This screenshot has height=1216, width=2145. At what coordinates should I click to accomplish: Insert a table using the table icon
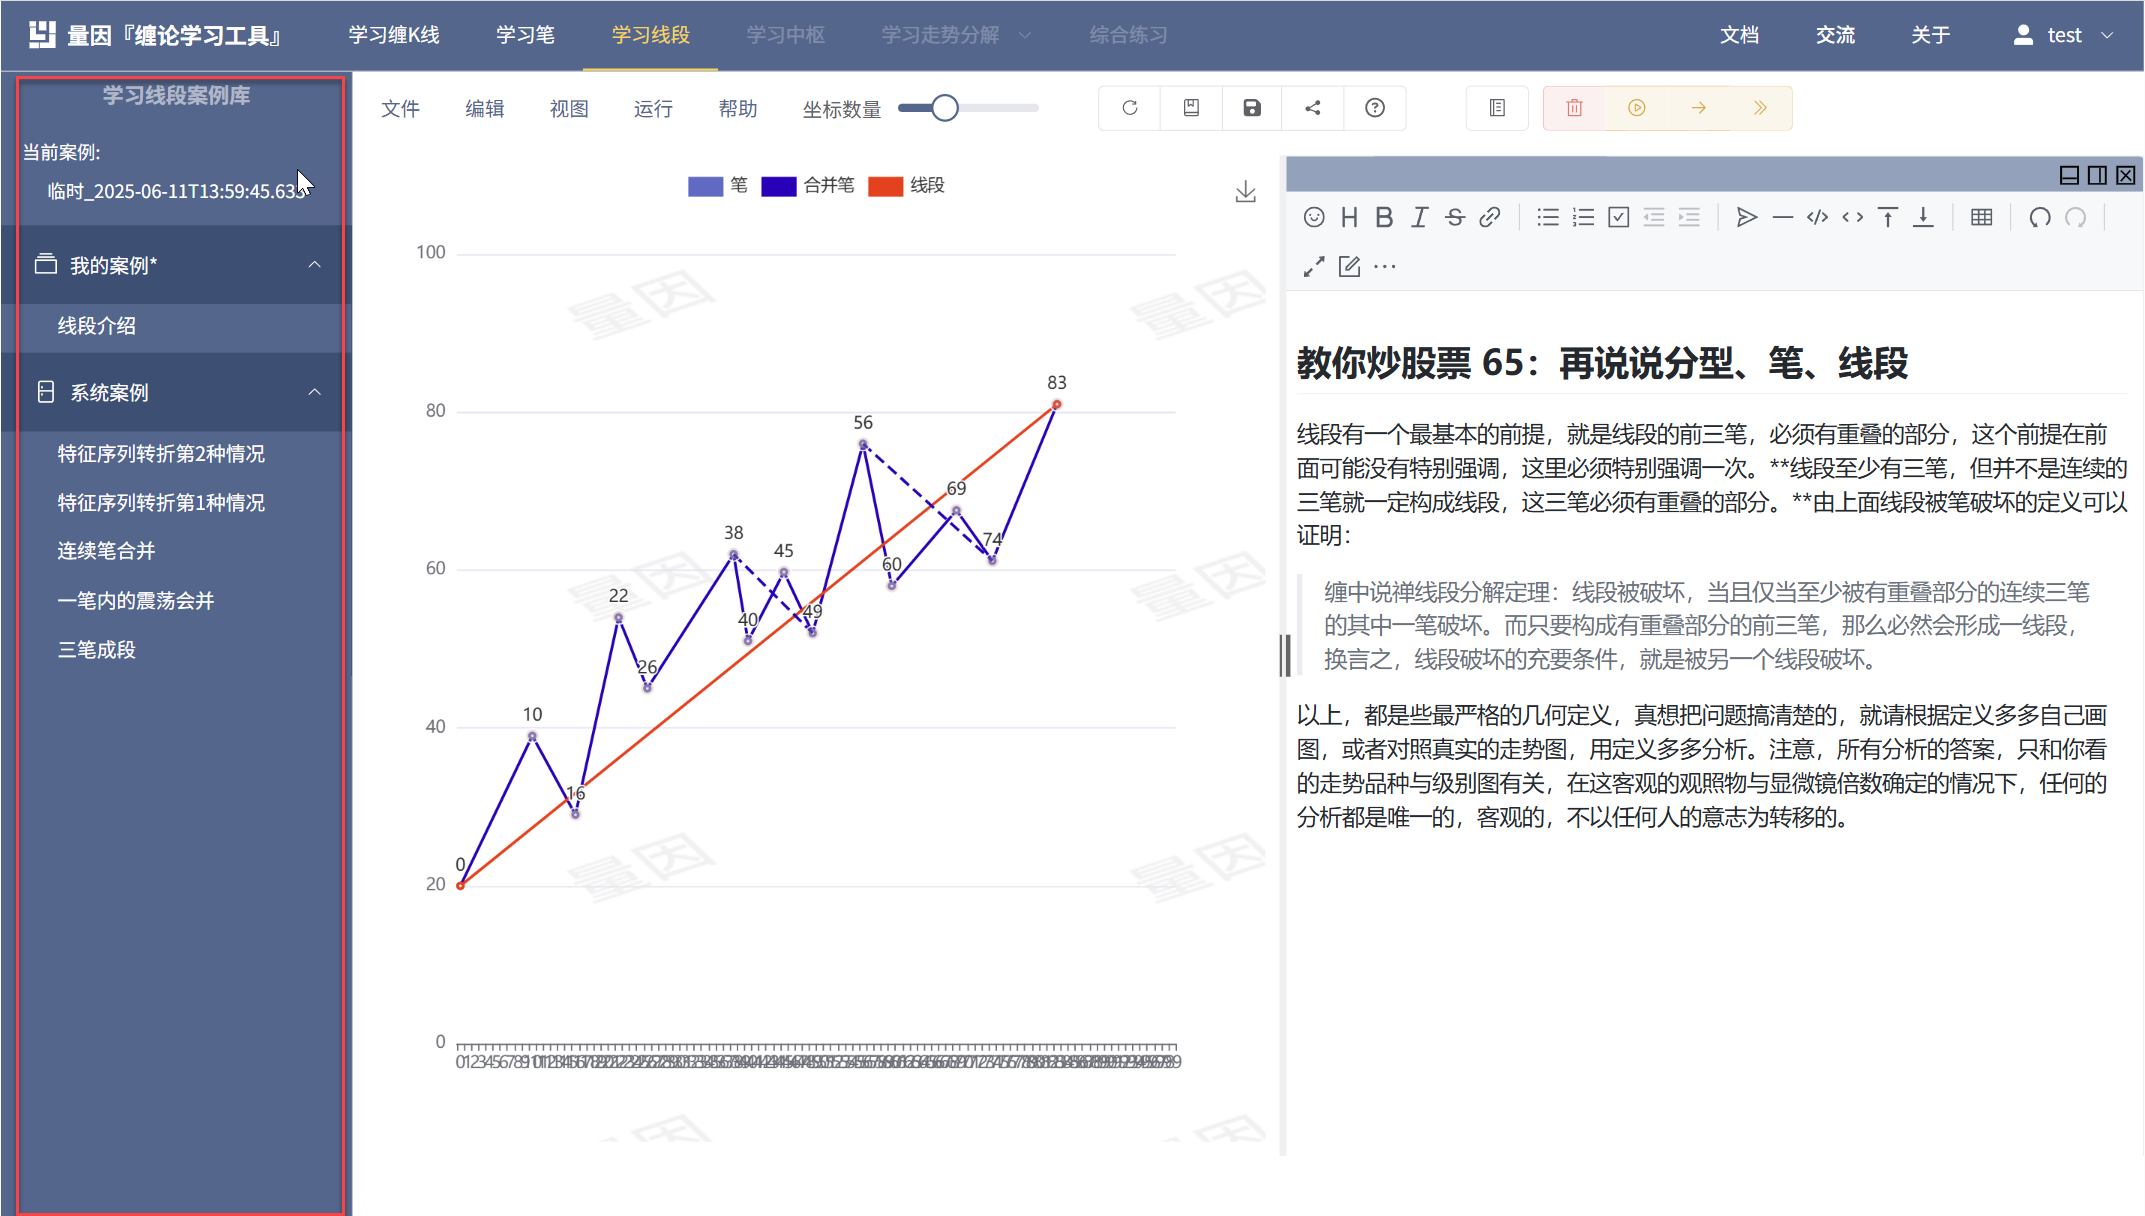click(1981, 217)
